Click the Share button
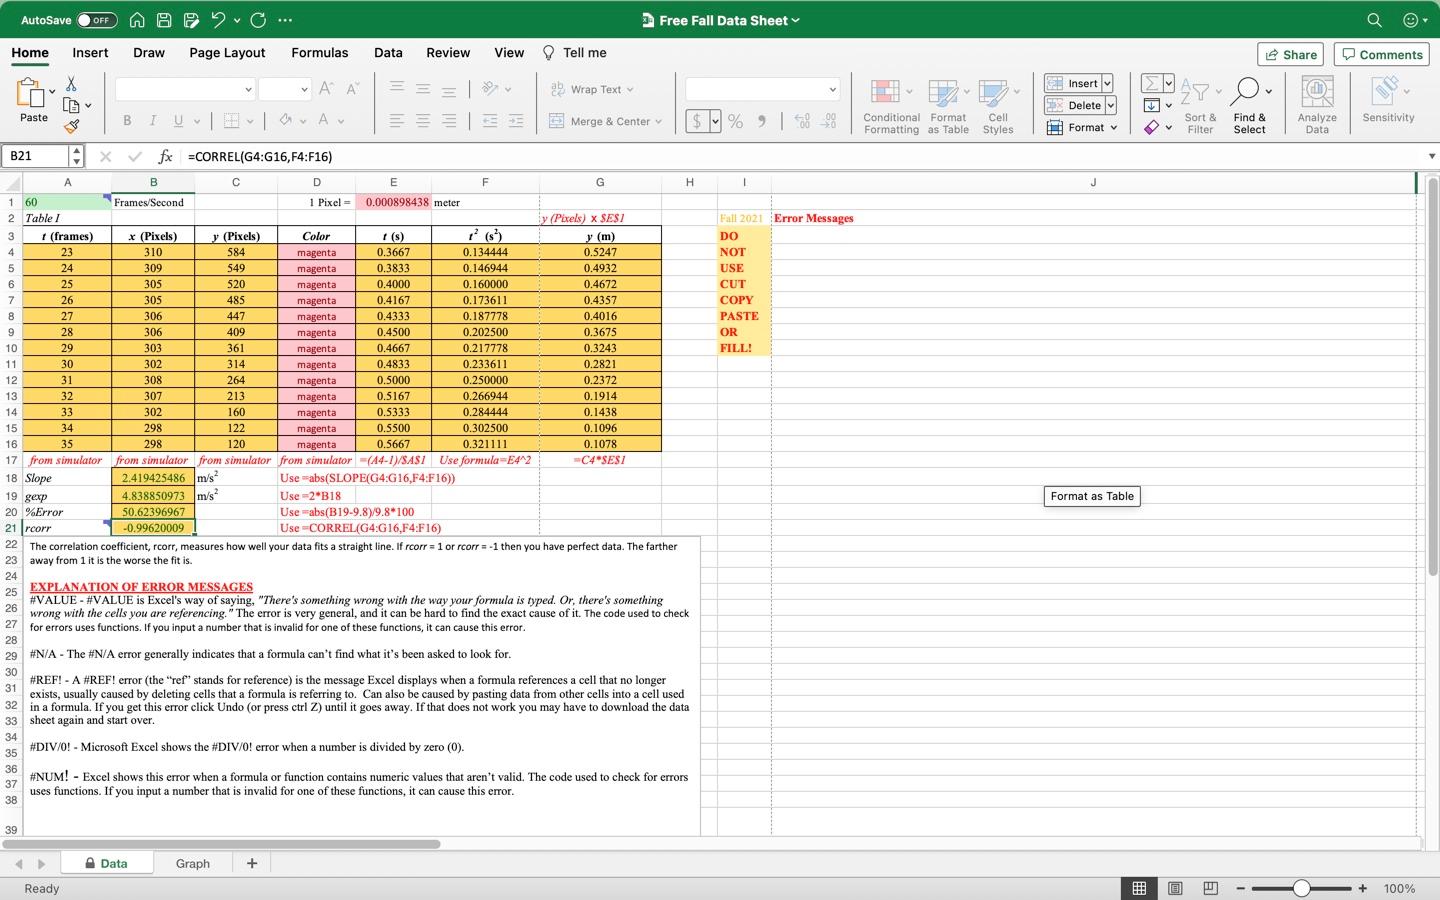1440x900 pixels. click(1290, 55)
